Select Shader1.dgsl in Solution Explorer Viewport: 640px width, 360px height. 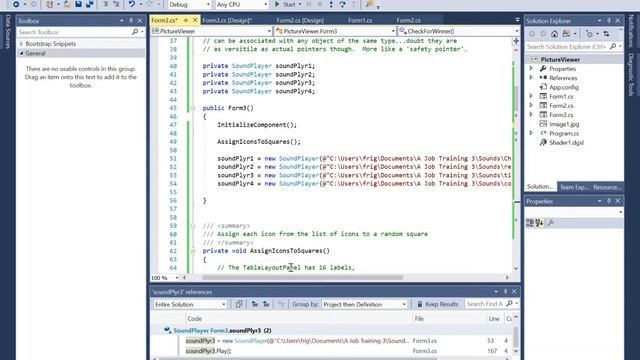(x=566, y=142)
